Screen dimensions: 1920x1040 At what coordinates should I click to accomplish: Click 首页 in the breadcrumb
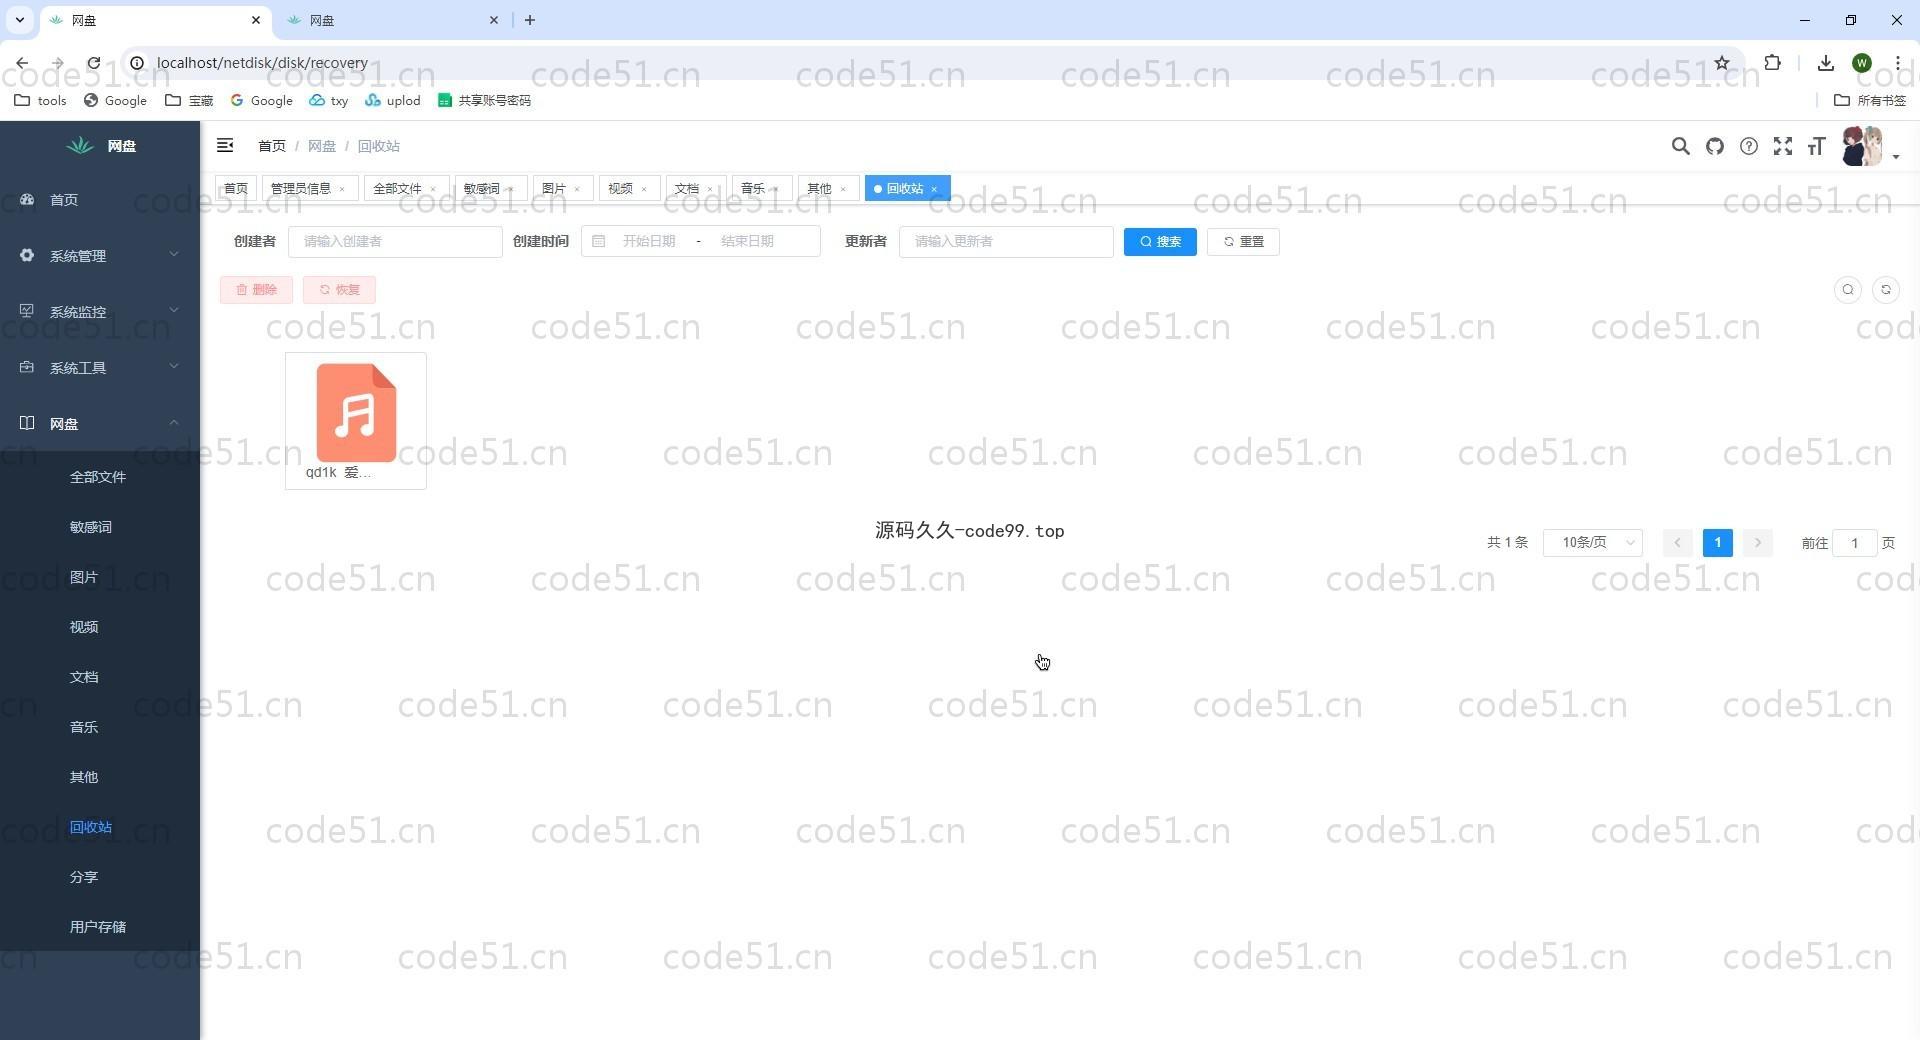[x=272, y=146]
